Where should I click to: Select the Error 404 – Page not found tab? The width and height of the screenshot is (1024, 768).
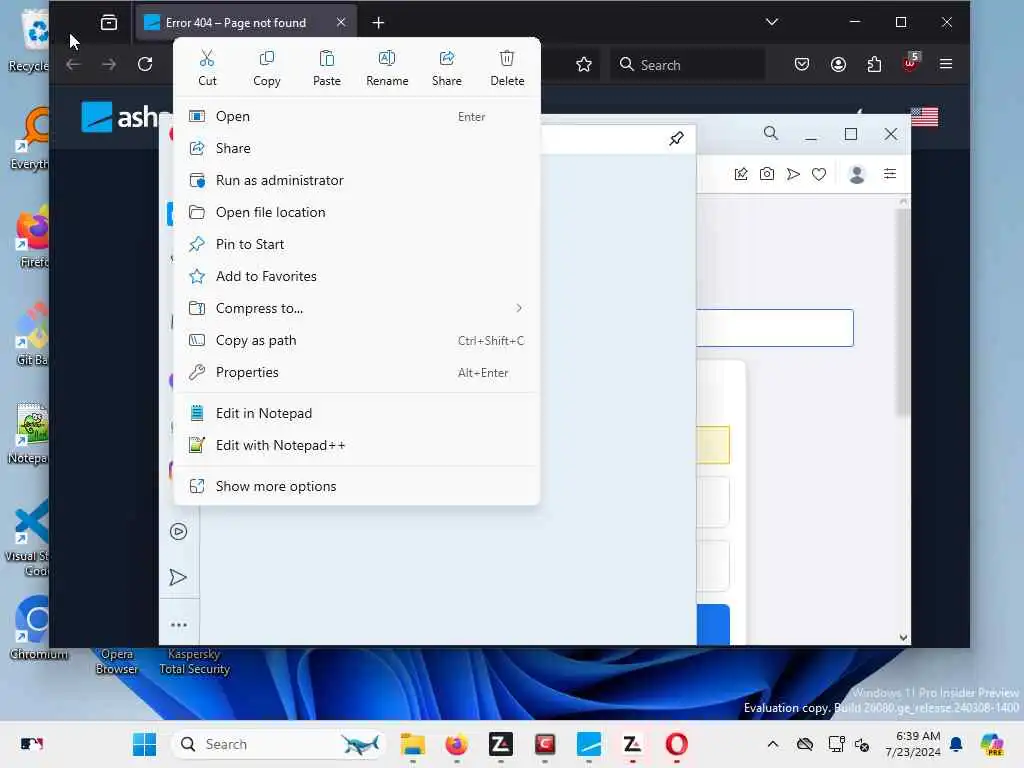coord(246,22)
